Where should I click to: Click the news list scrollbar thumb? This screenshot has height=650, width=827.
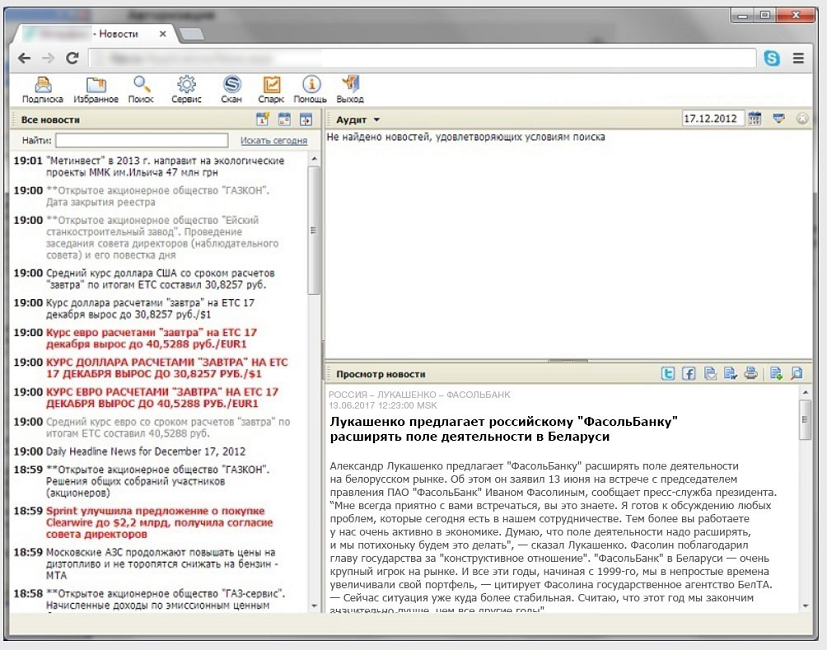[x=314, y=230]
